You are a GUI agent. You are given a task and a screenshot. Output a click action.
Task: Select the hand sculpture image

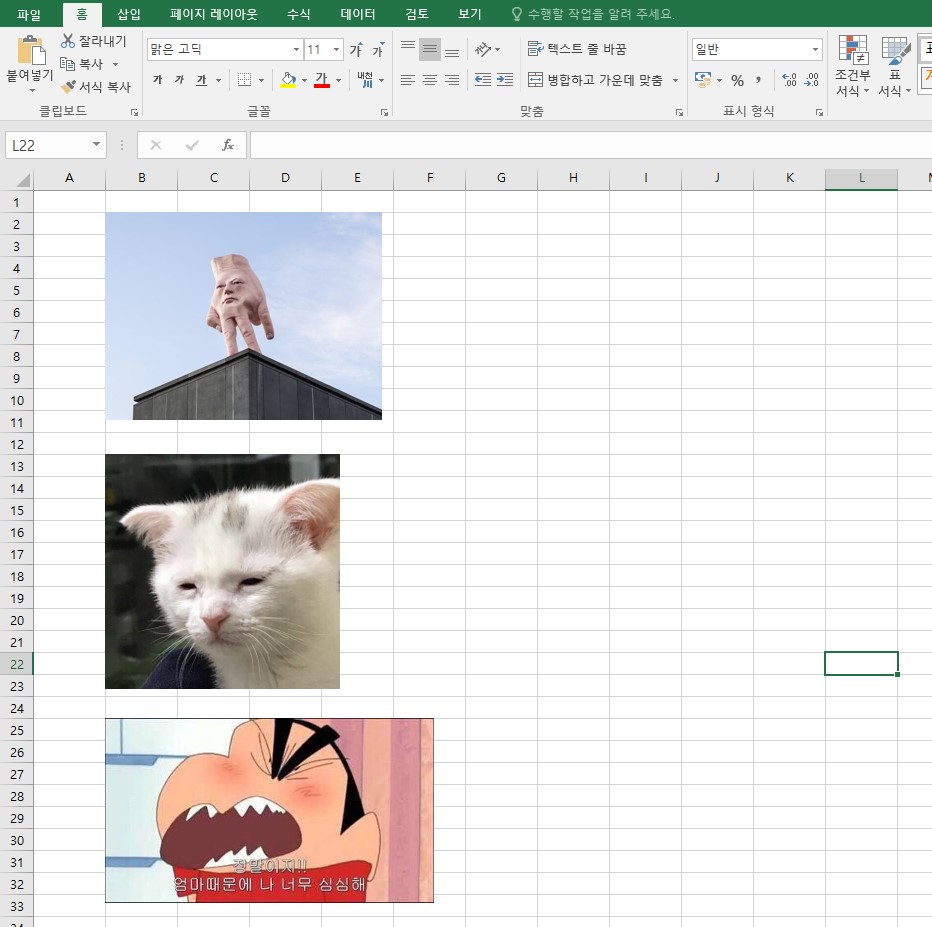tap(244, 316)
